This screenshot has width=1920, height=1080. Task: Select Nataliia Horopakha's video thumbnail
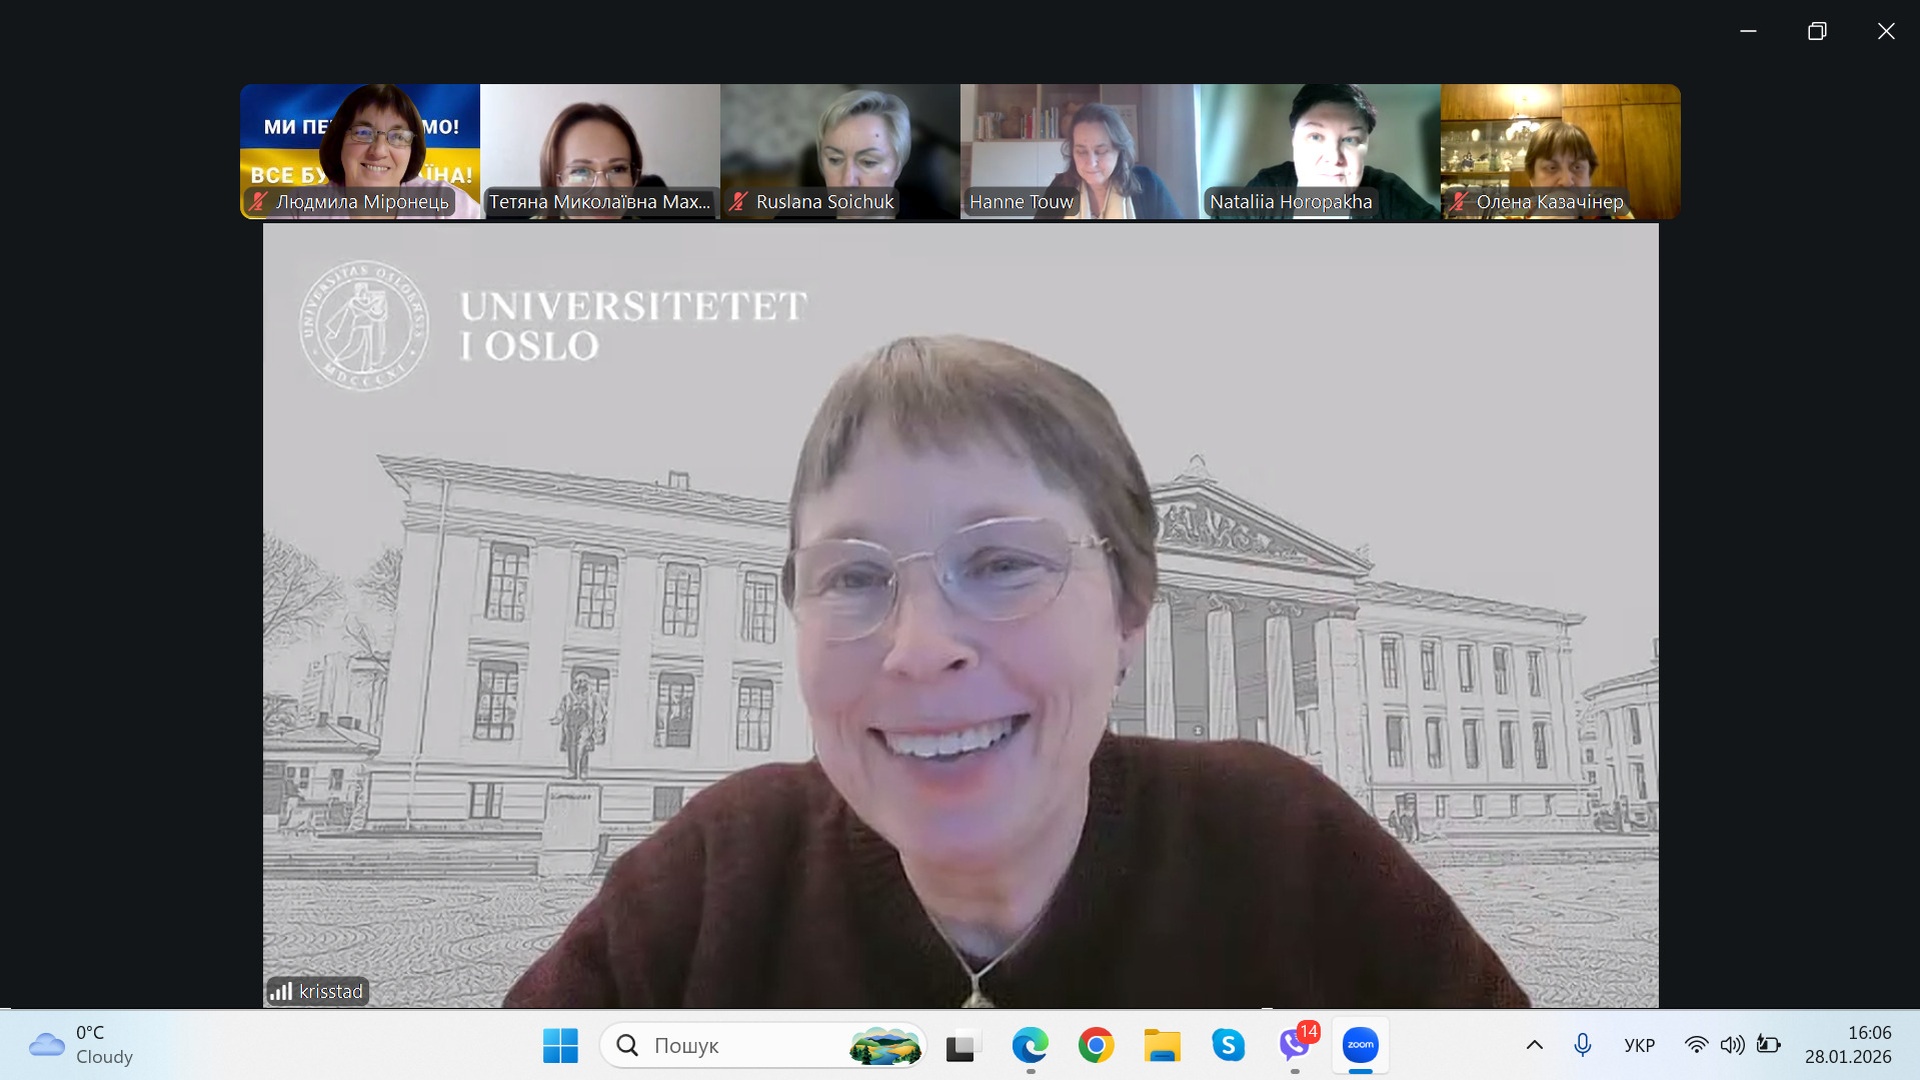(x=1320, y=150)
